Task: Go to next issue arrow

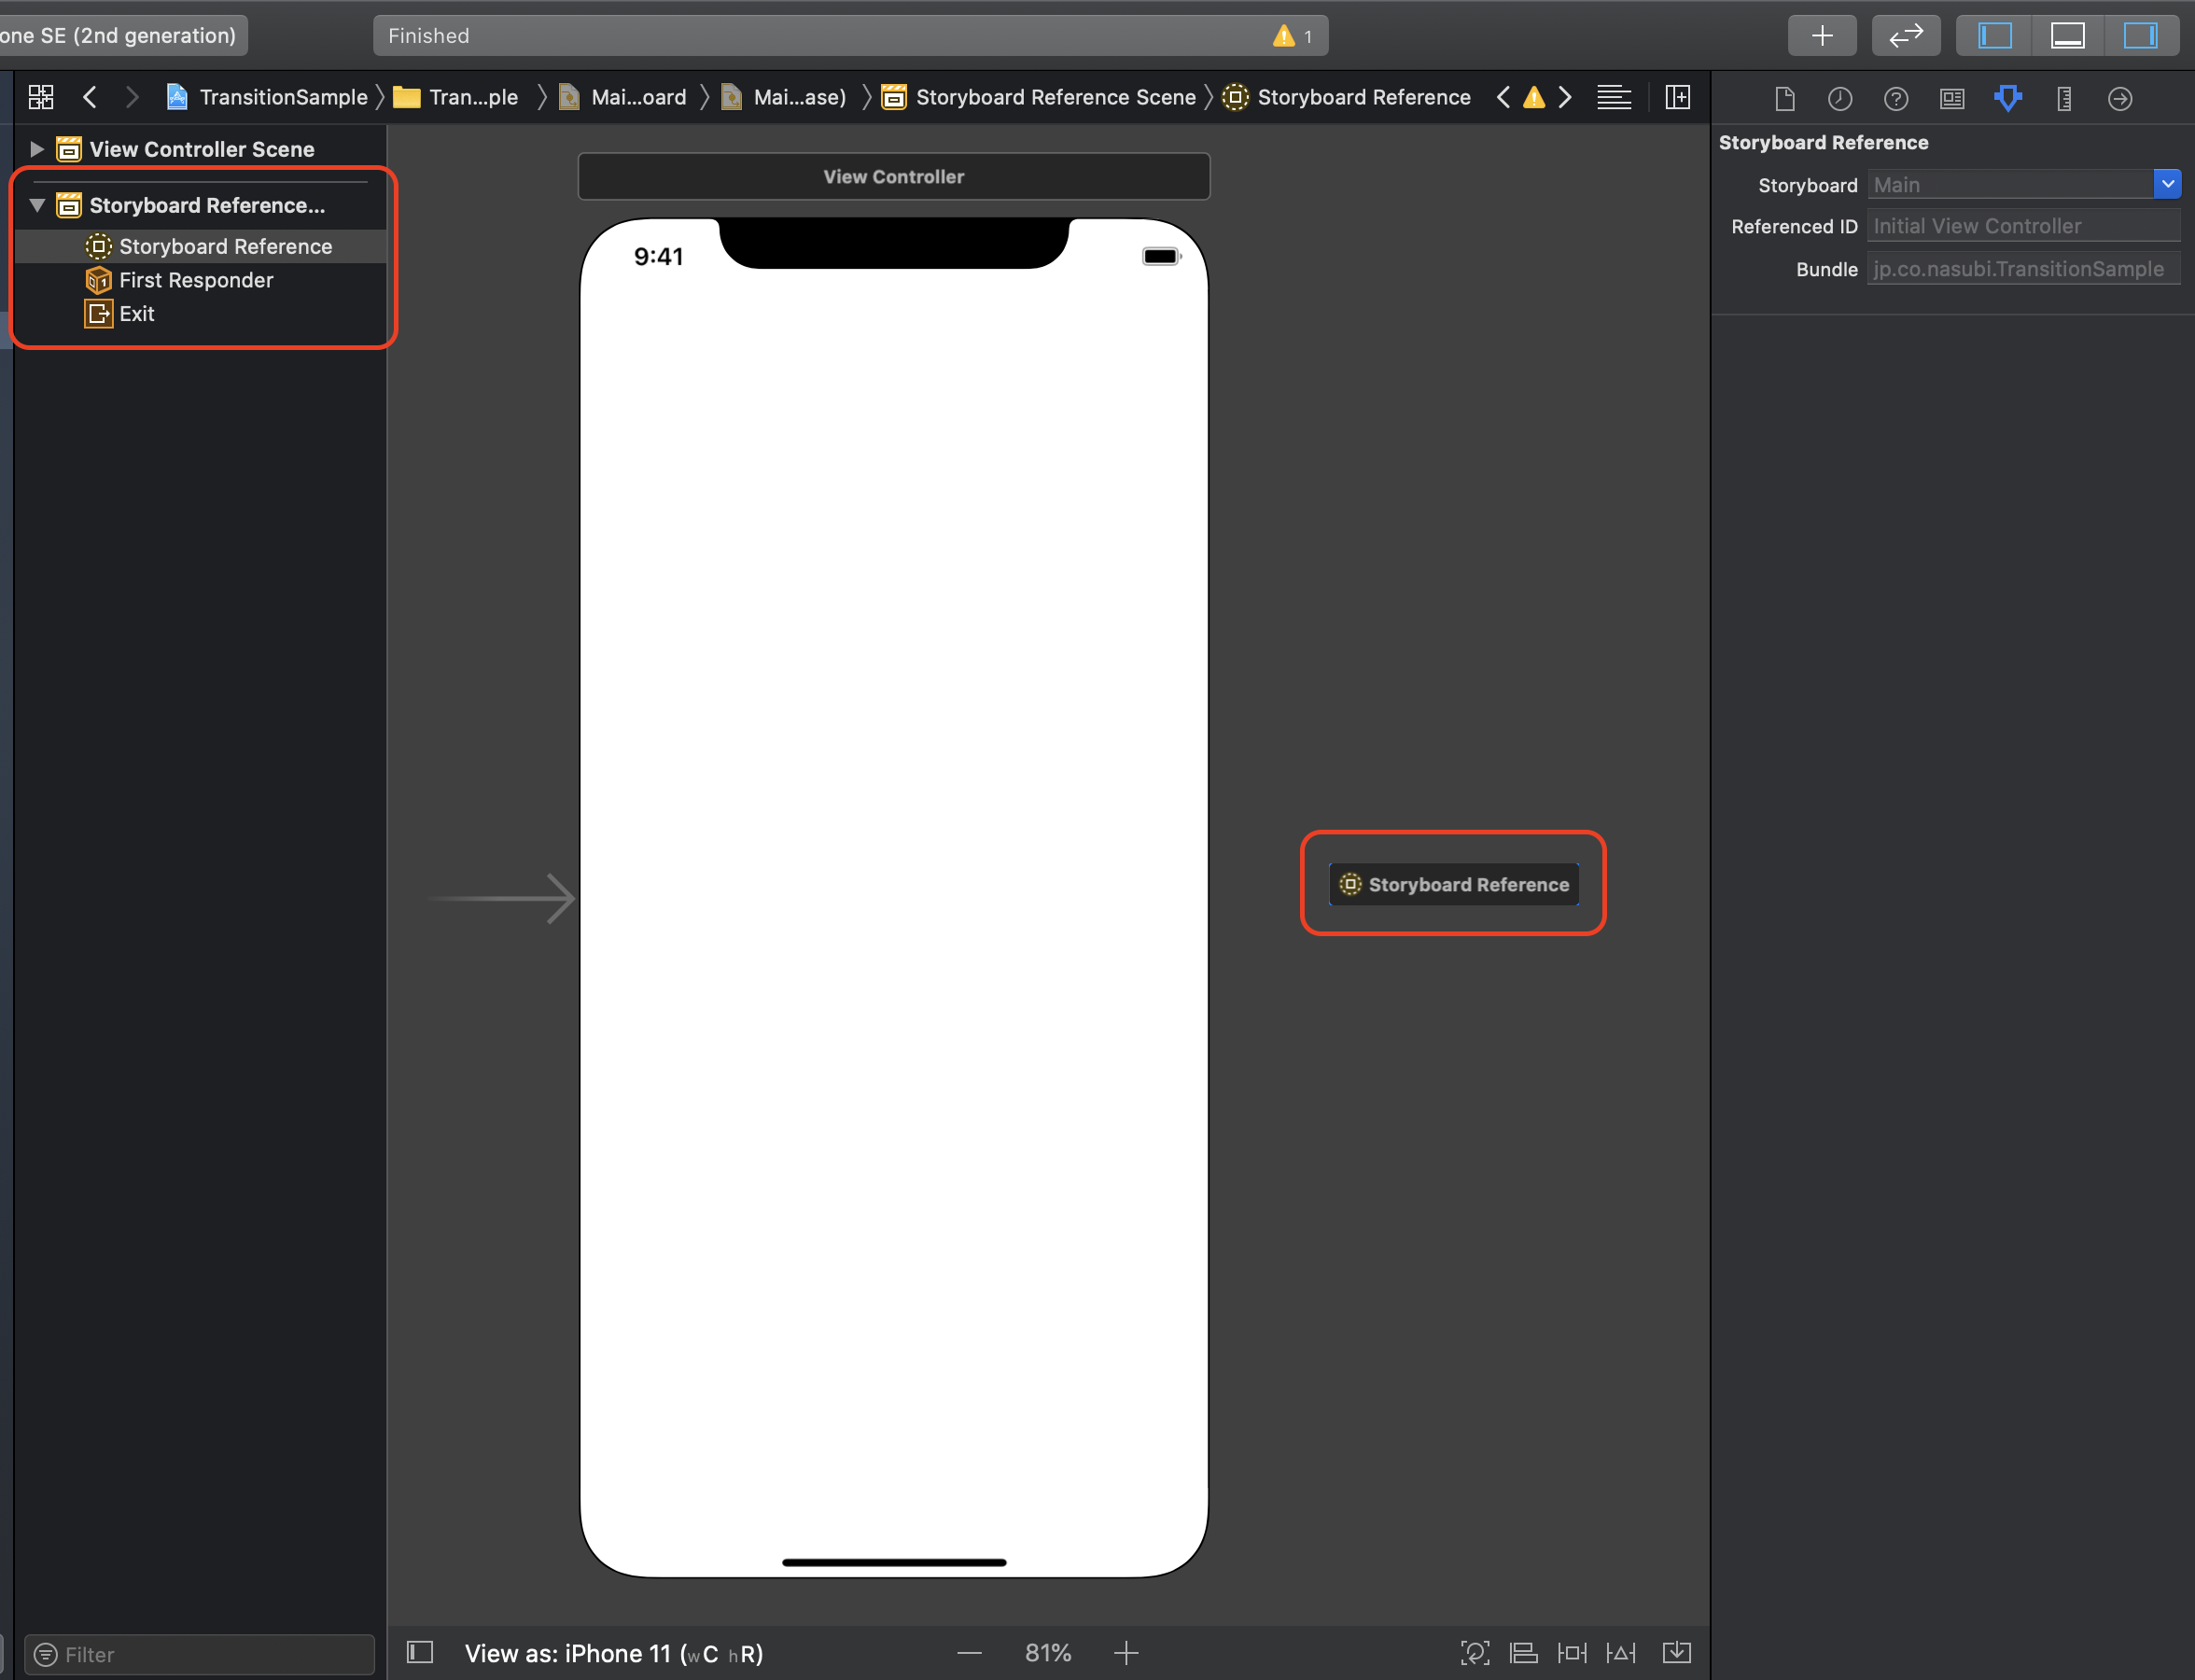Action: pos(1565,97)
